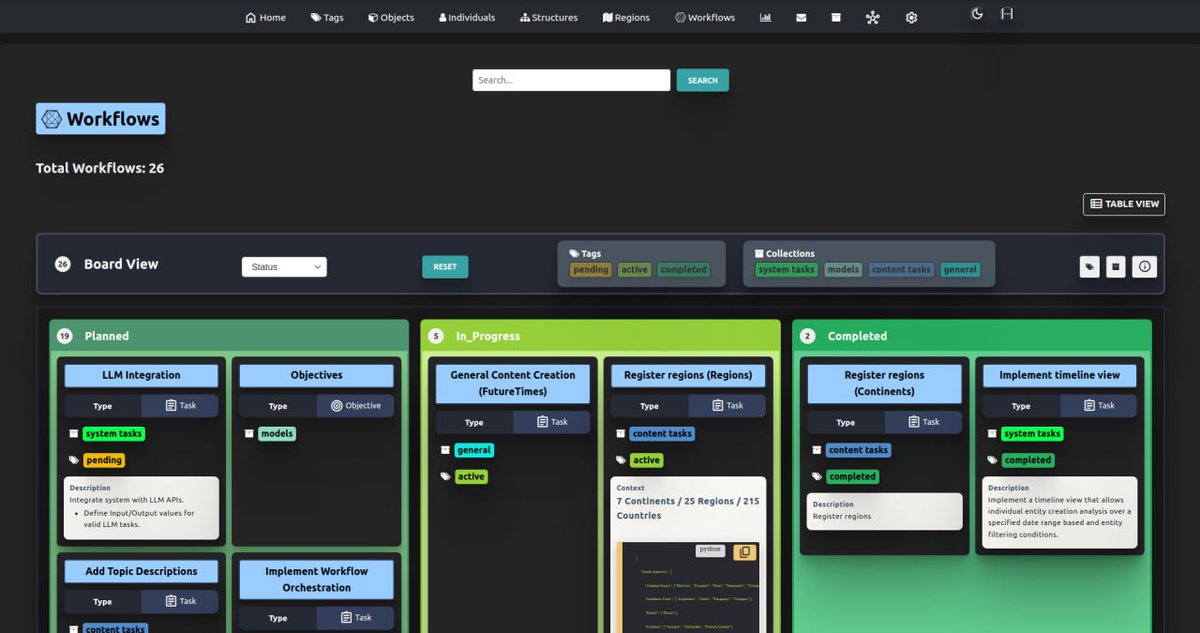Copy the python code snippet using its copy icon
Viewport: 1200px width, 633px height.
pos(745,551)
